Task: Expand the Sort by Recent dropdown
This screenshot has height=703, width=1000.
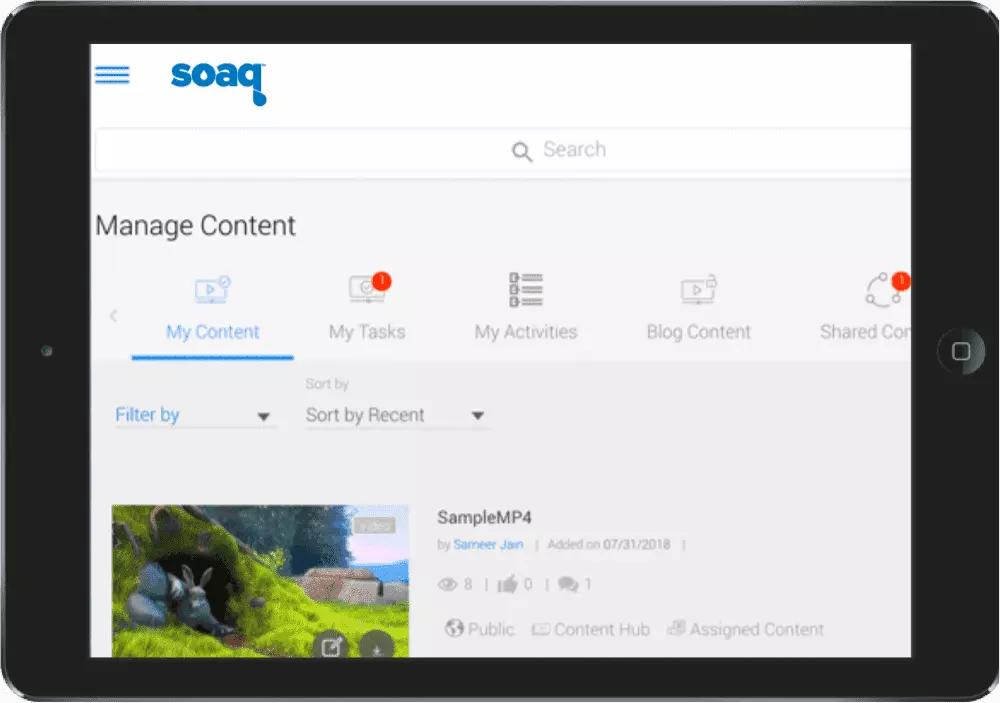Action: [396, 415]
